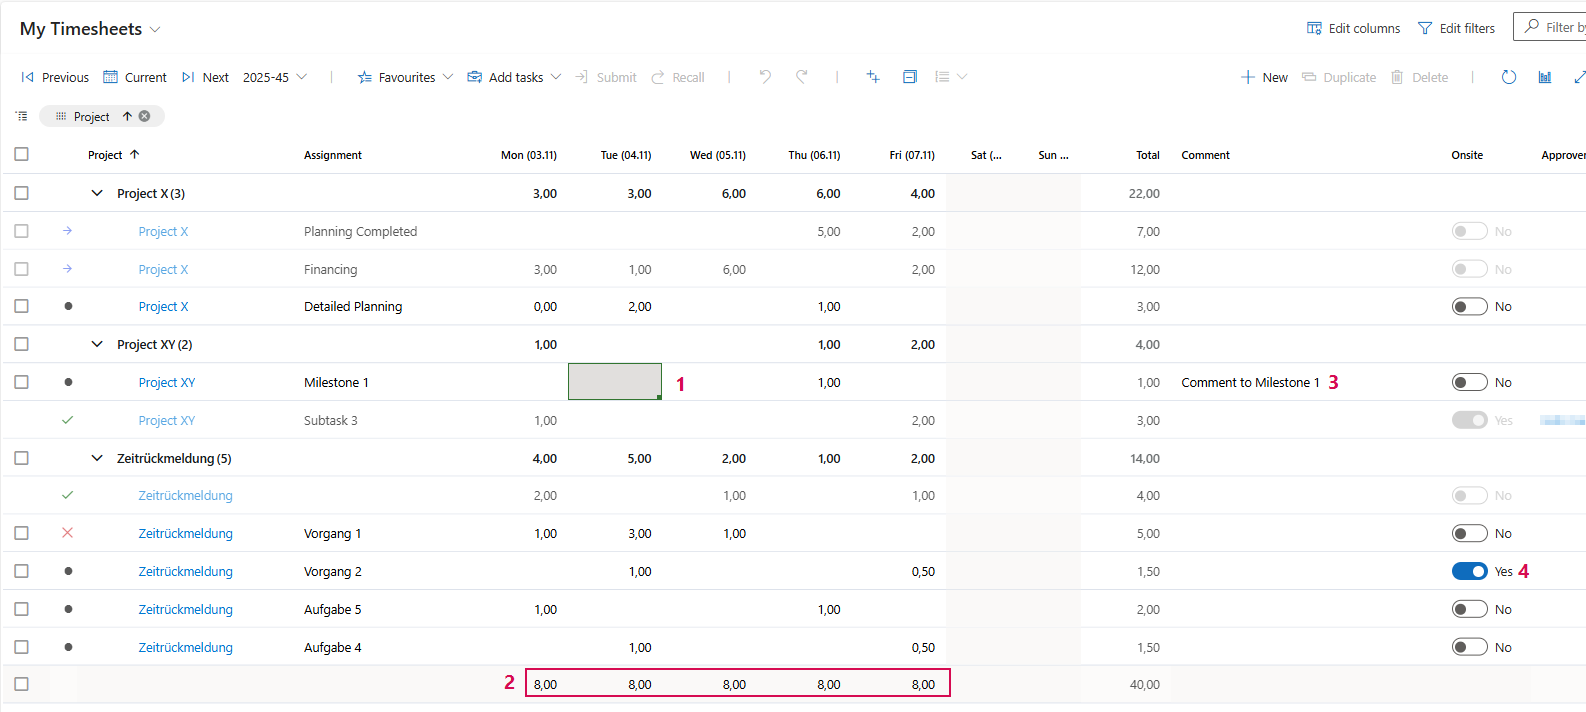Collapse the Zeitrückmeldung group
The image size is (1586, 712).
point(97,458)
